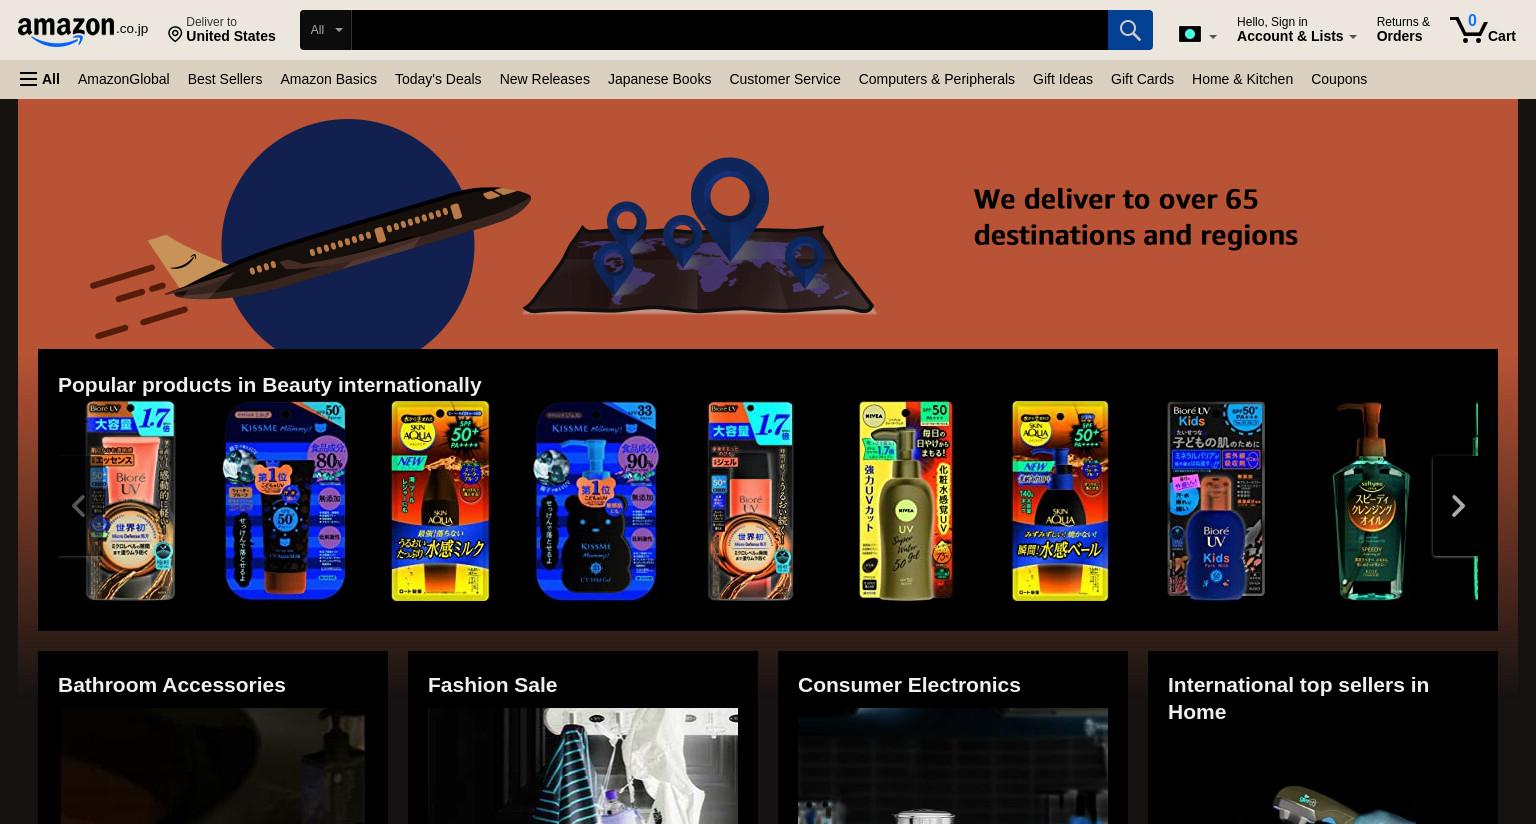Expand the language selector arrow

click(x=1213, y=37)
